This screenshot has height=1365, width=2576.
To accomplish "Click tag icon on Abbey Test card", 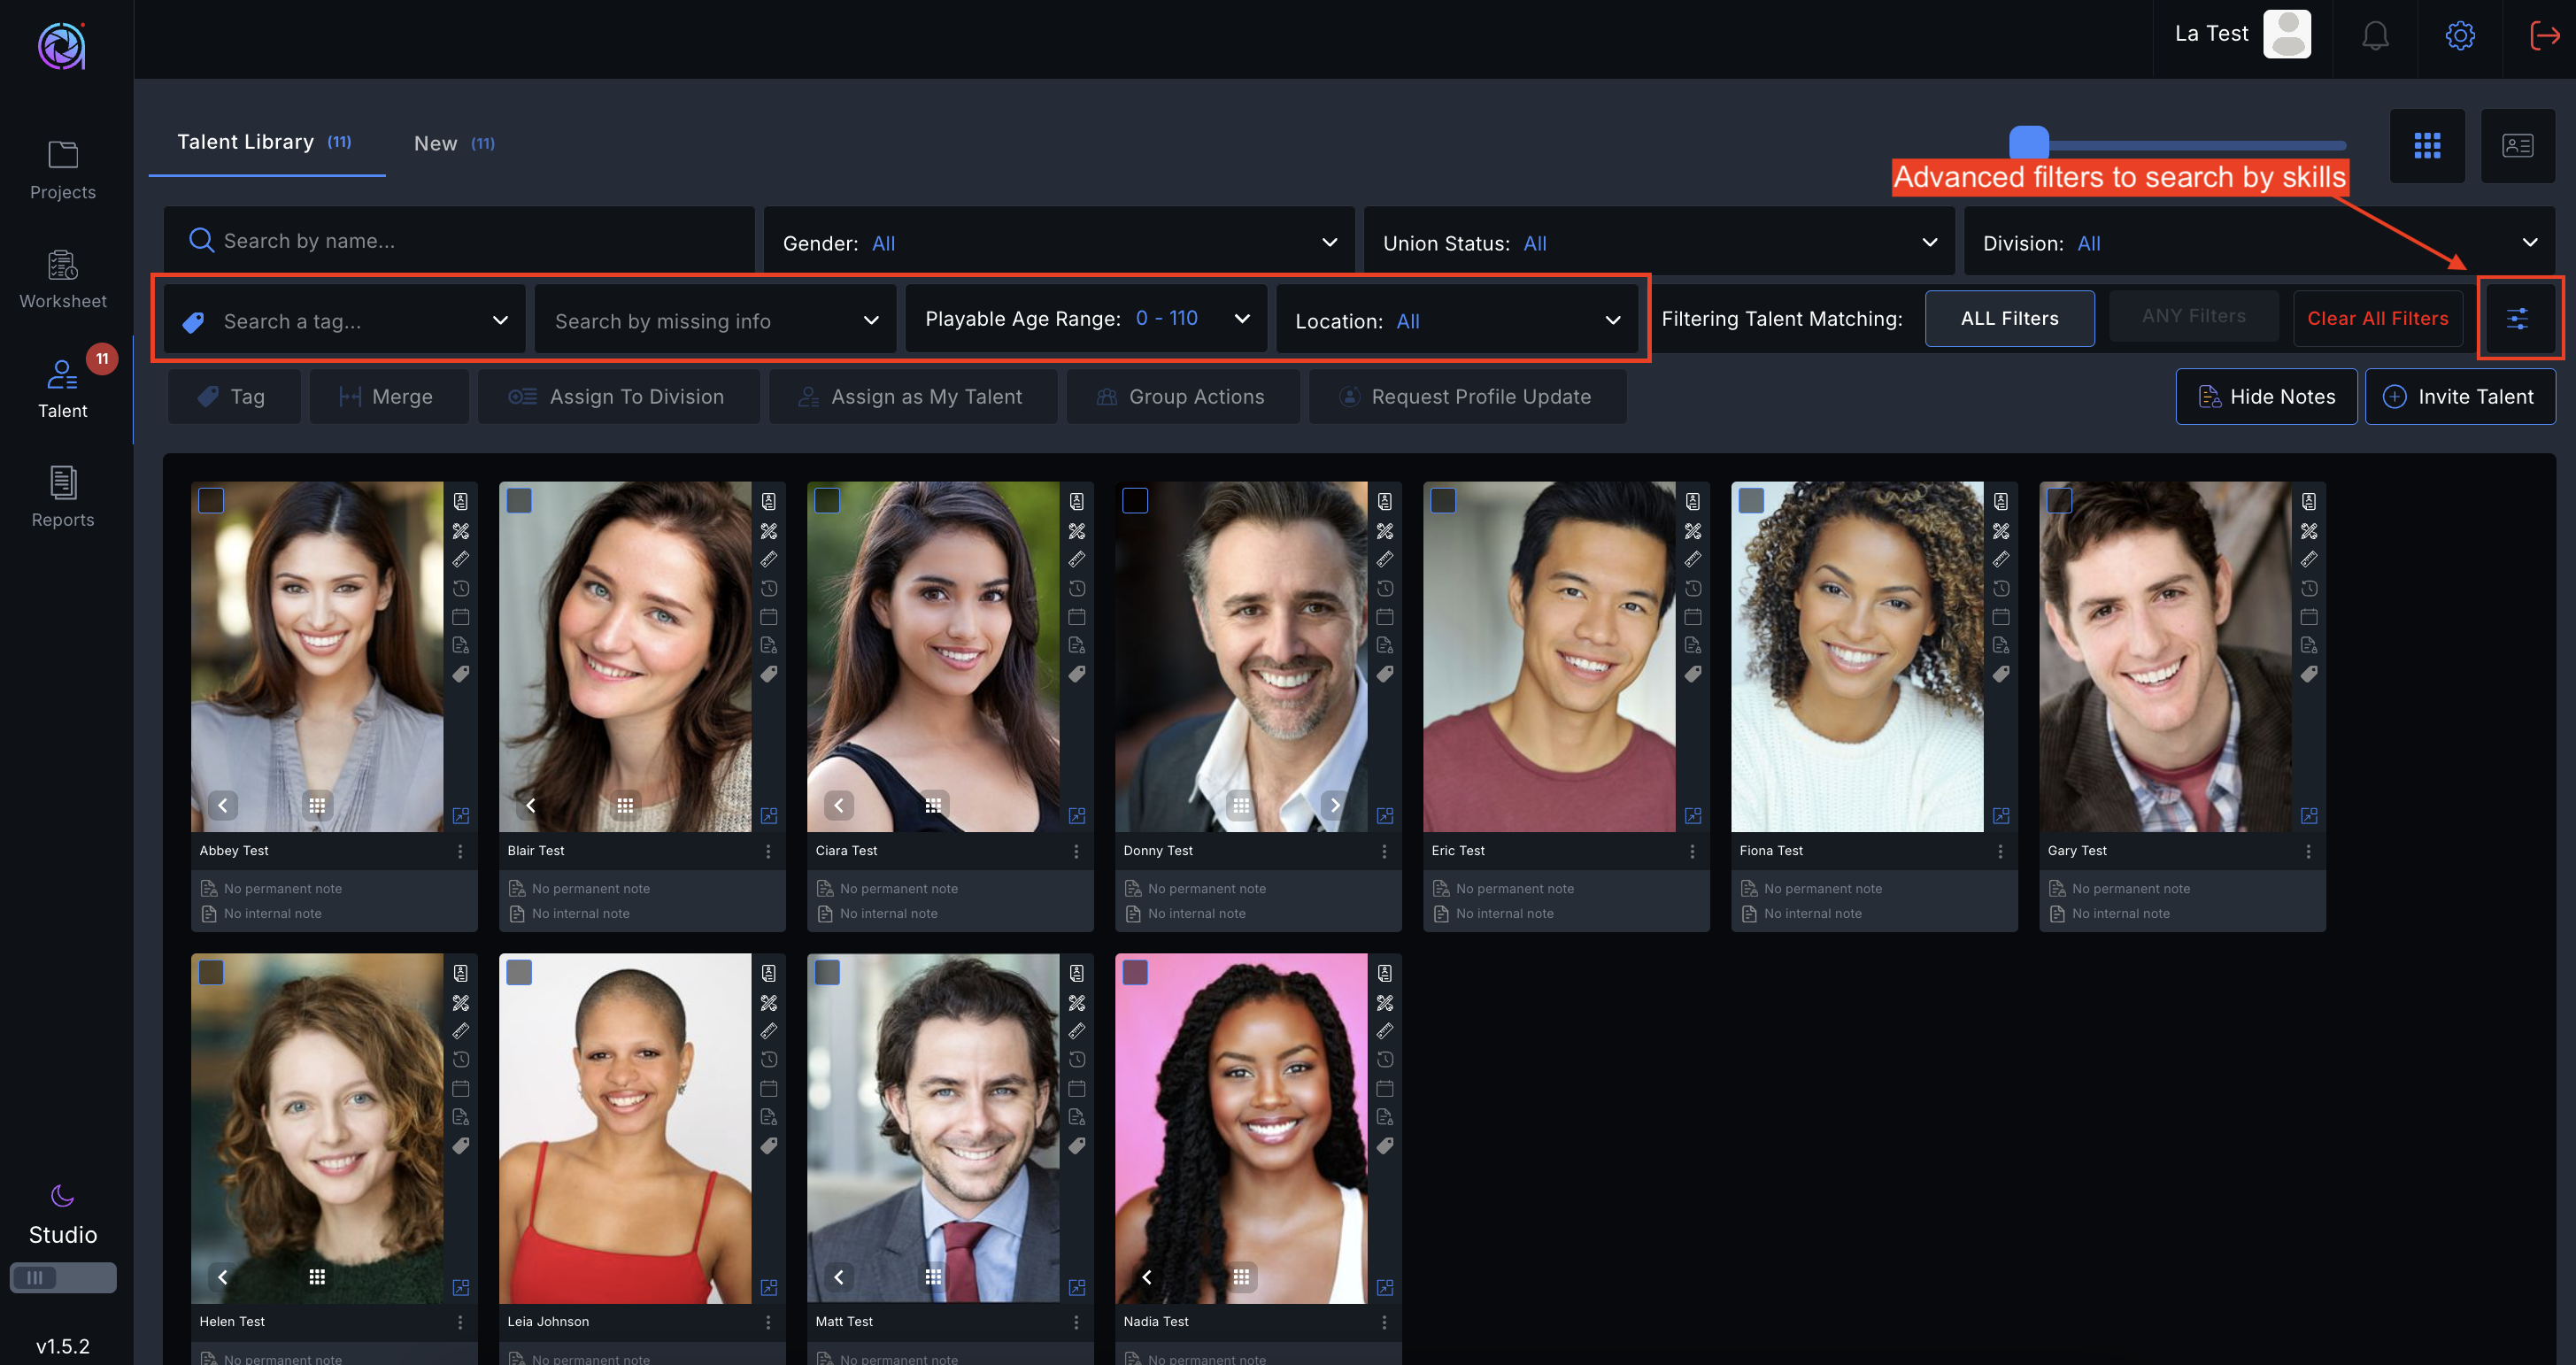I will 461,674.
